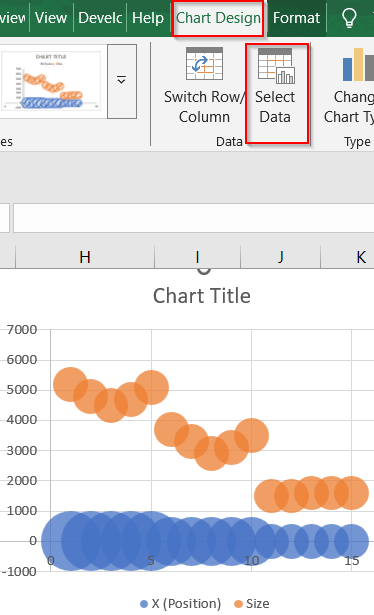The height and width of the screenshot is (615, 374).
Task: Open the Help ribbon tab
Action: click(148, 18)
